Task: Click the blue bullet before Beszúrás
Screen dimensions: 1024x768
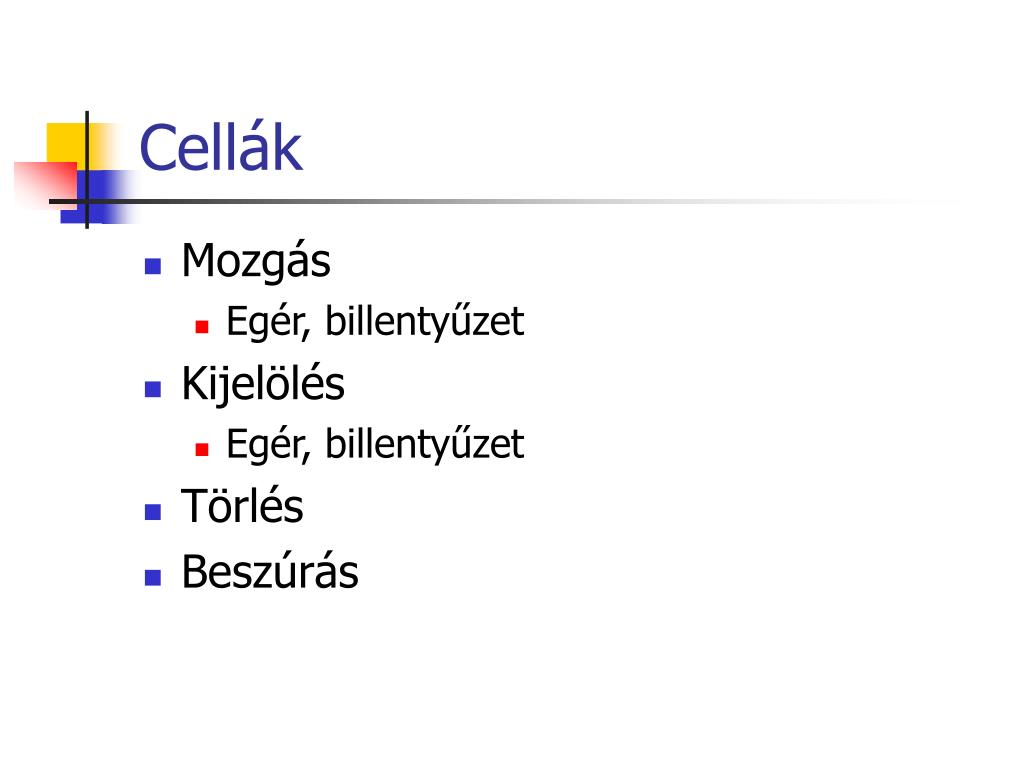Action: [153, 577]
